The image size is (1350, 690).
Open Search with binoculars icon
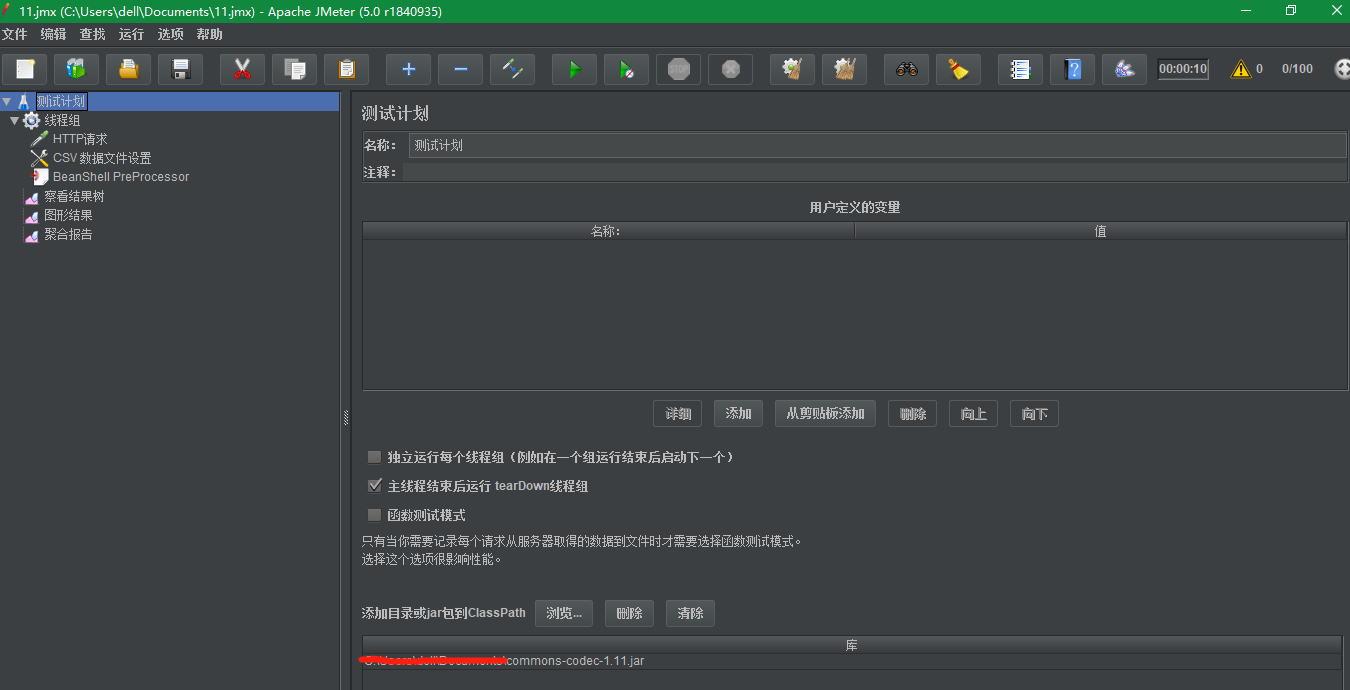(906, 69)
